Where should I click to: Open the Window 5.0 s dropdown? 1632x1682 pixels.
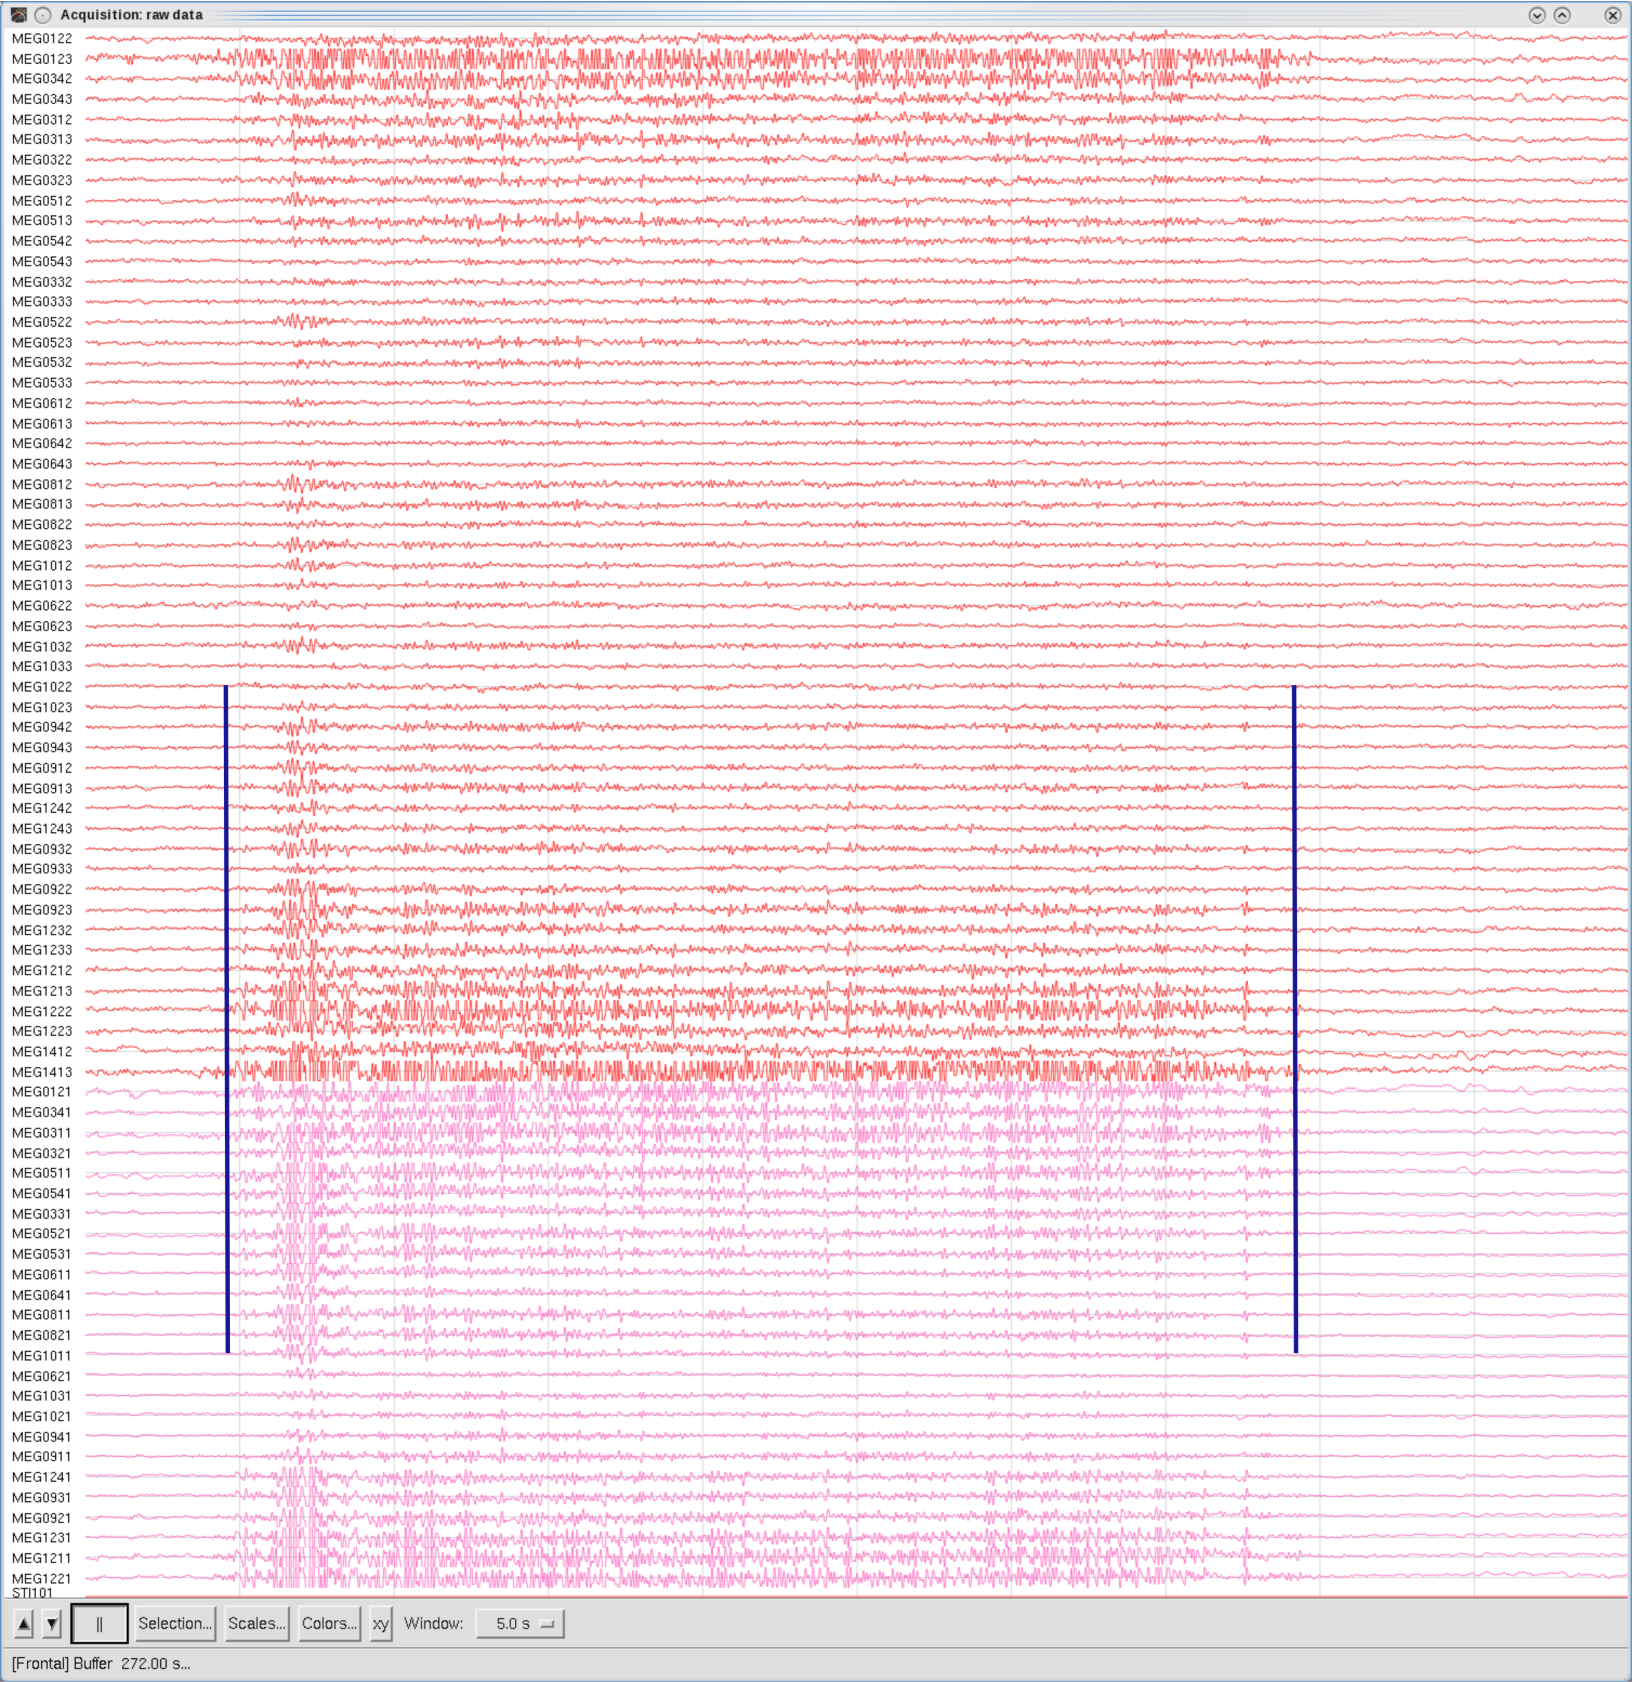(x=520, y=1624)
